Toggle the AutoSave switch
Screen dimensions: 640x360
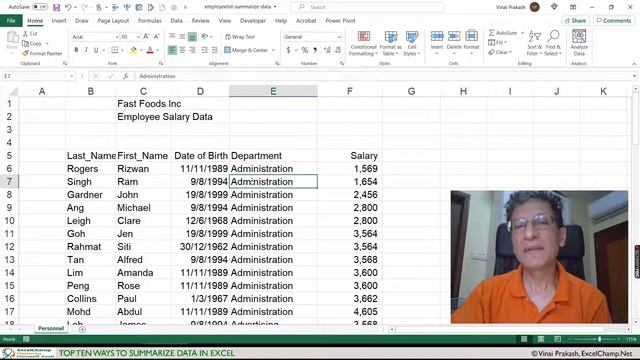click(40, 7)
